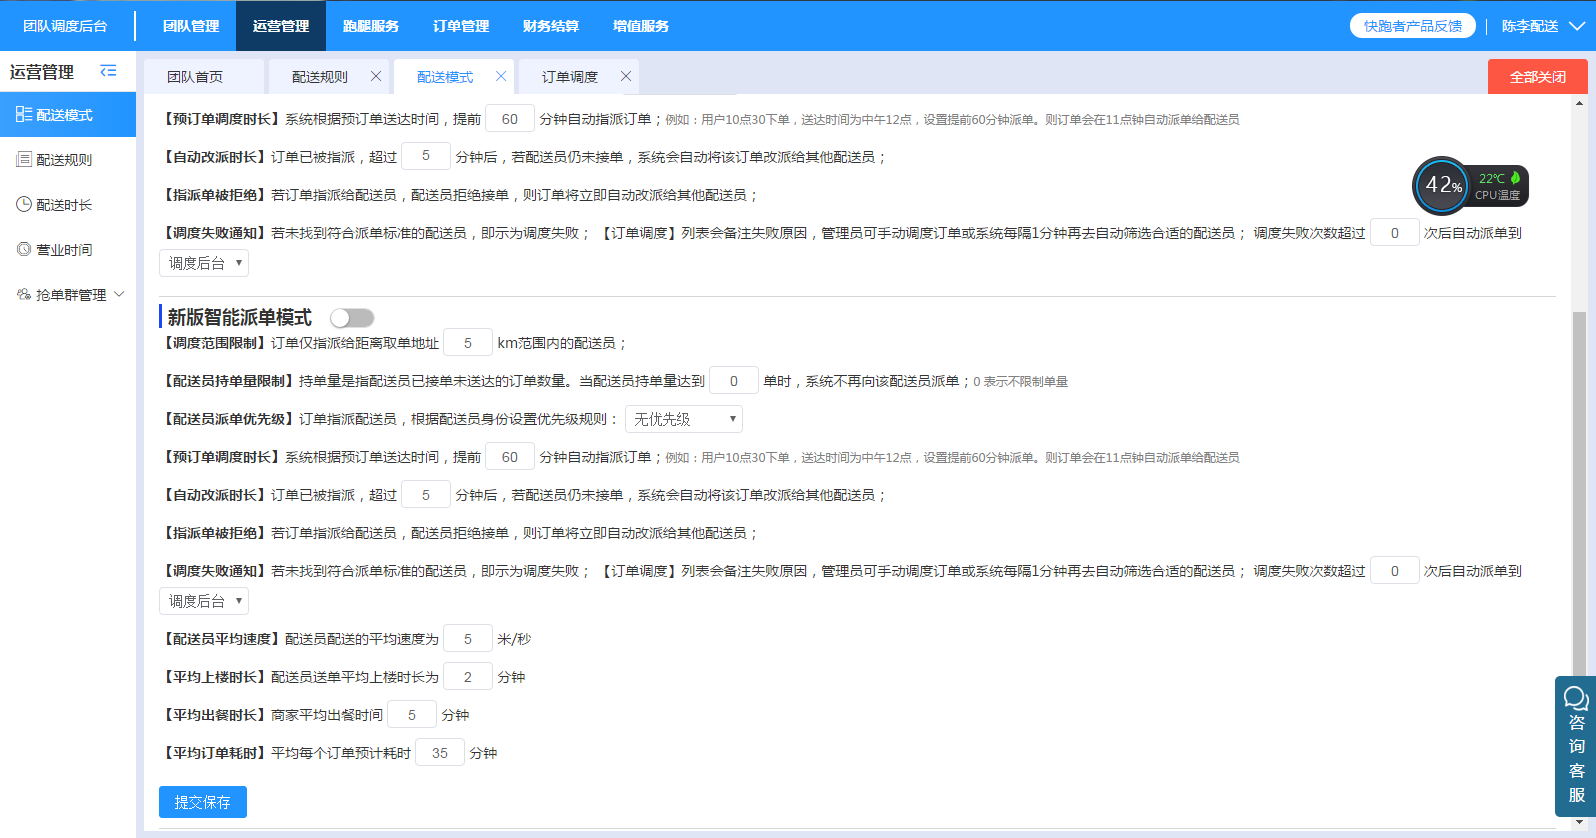The height and width of the screenshot is (838, 1596).
Task: Open the lower 调度后台 dropdown
Action: (x=204, y=601)
